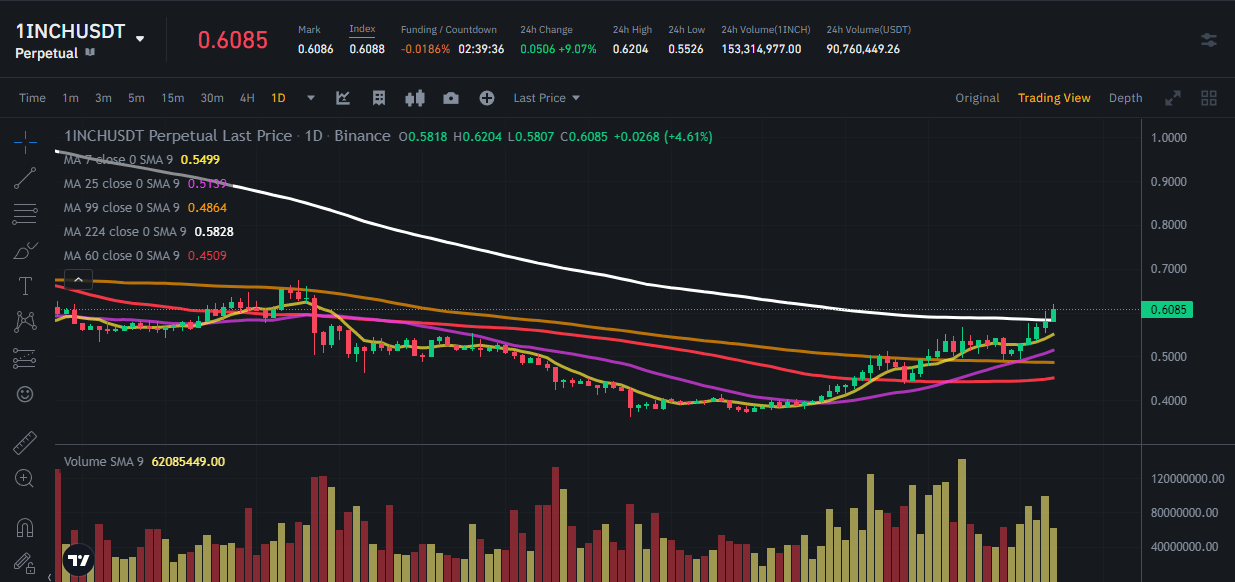Open the Last Price dropdown
1235x582 pixels.
click(x=546, y=98)
